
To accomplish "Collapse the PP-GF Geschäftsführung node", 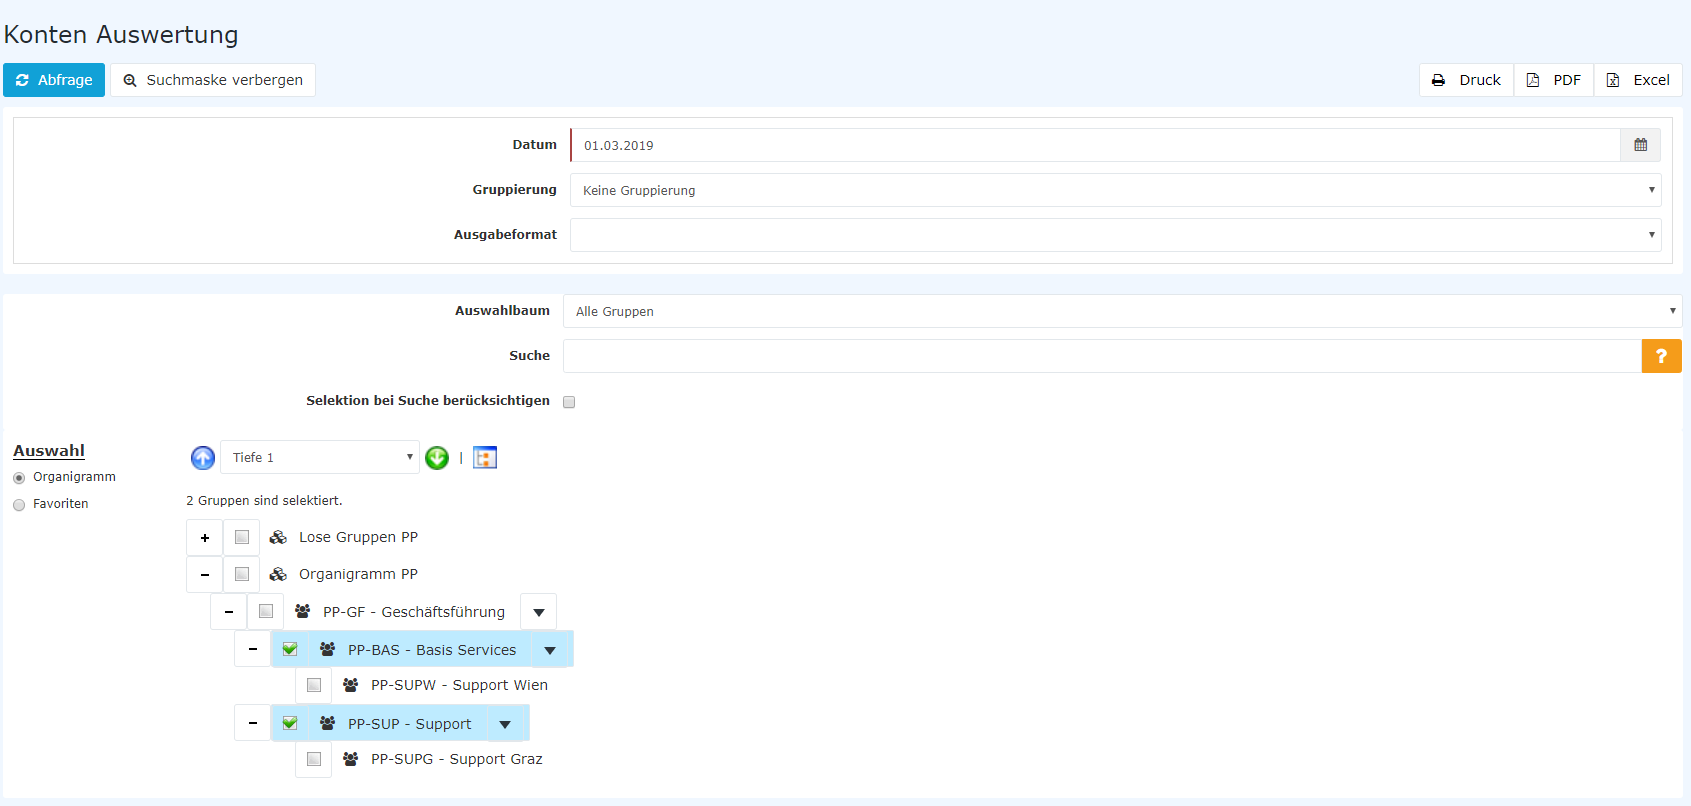I will point(228,611).
